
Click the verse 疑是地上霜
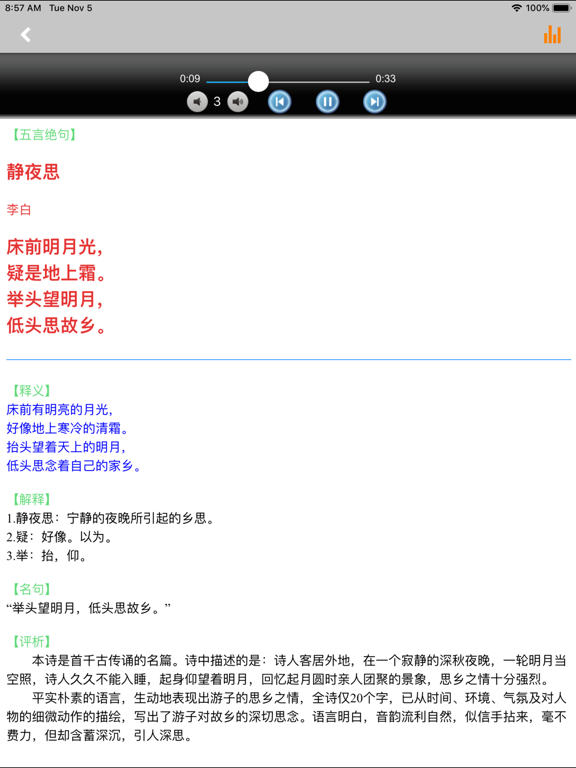coord(56,273)
